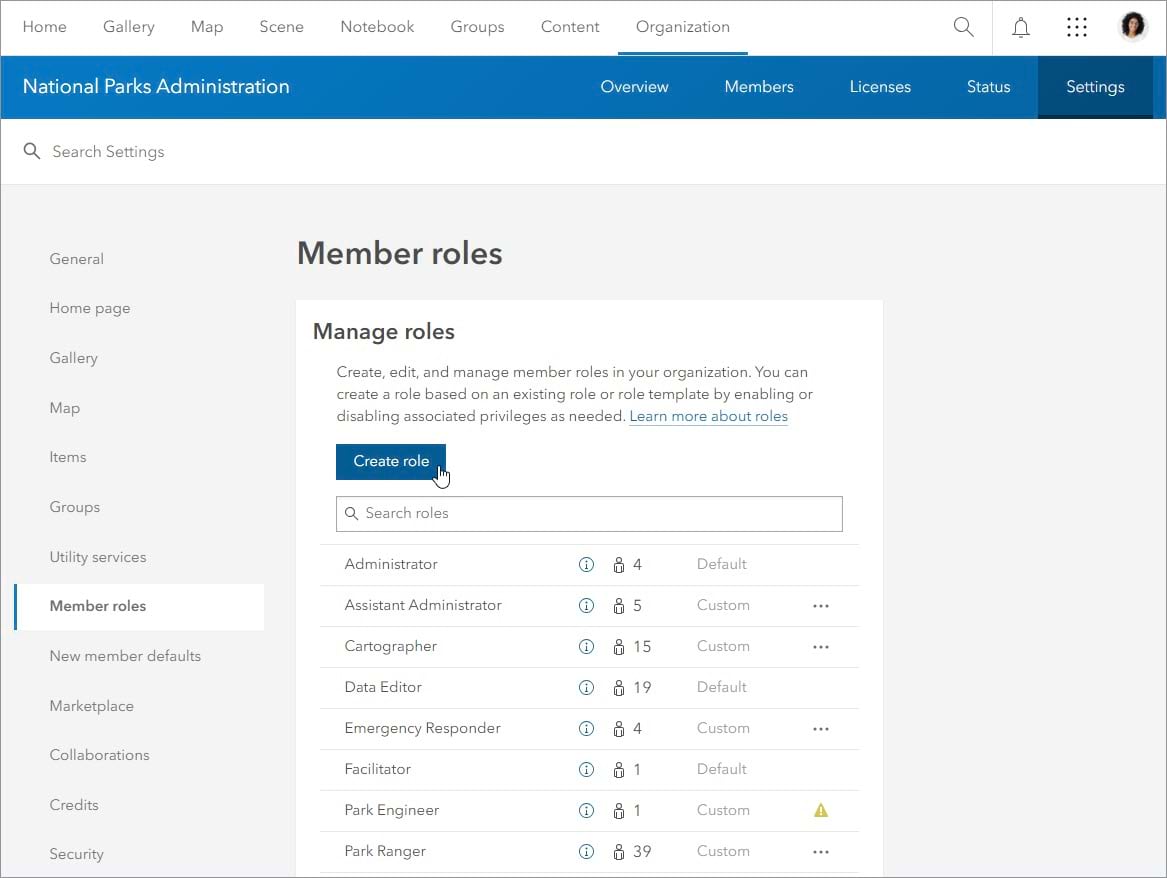This screenshot has height=878, width=1167.
Task: Open the ellipsis menu for Park Ranger
Action: (821, 851)
